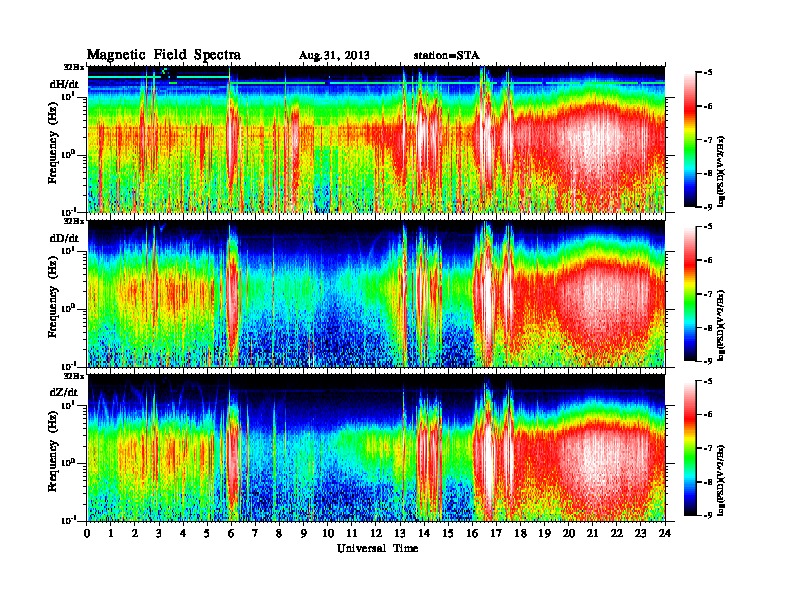Click the dD/dt panel color scale bar
The image size is (792, 612).
coord(689,293)
